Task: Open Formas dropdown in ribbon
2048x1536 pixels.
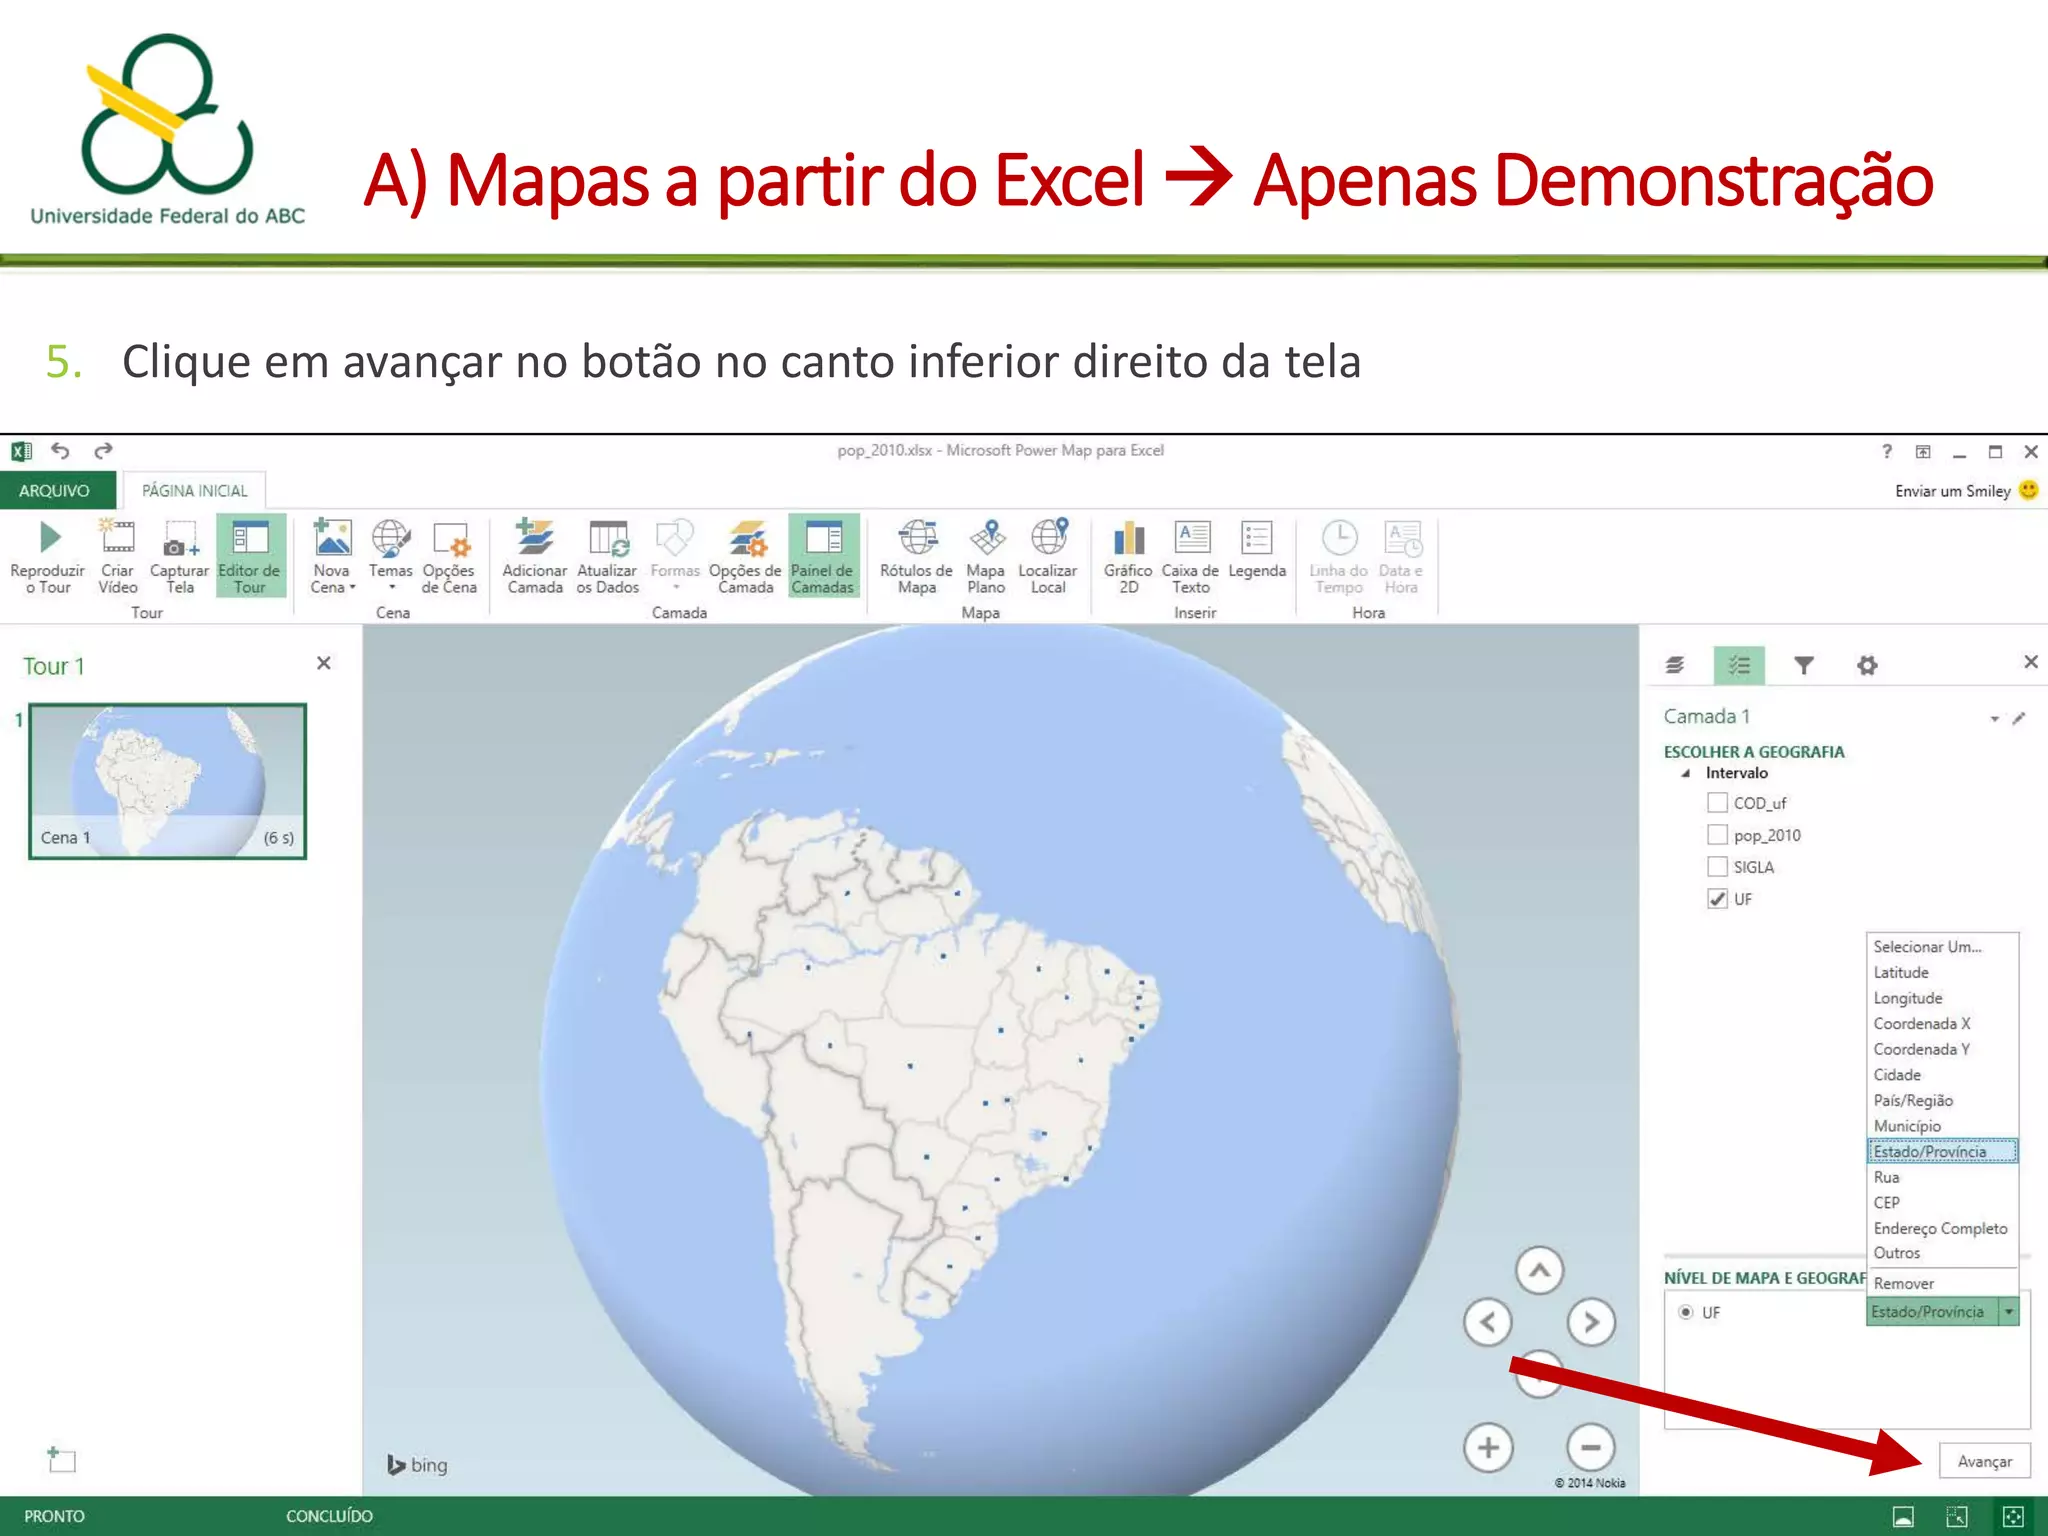Action: tap(675, 556)
